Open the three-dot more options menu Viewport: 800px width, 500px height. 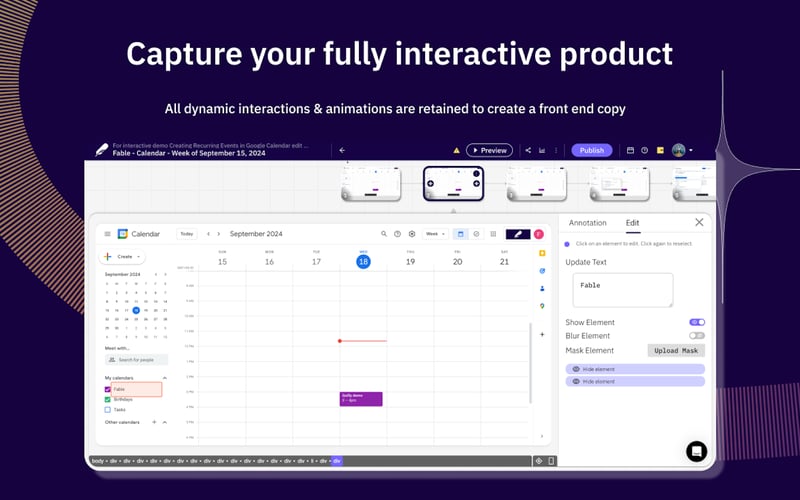tap(556, 151)
